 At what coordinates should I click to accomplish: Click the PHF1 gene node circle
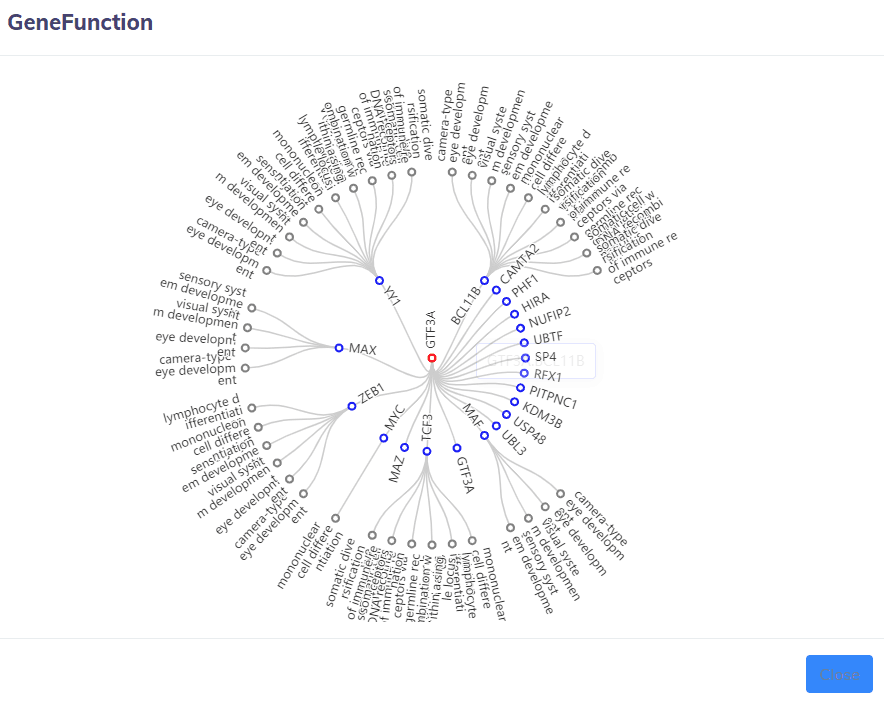pyautogui.click(x=496, y=290)
